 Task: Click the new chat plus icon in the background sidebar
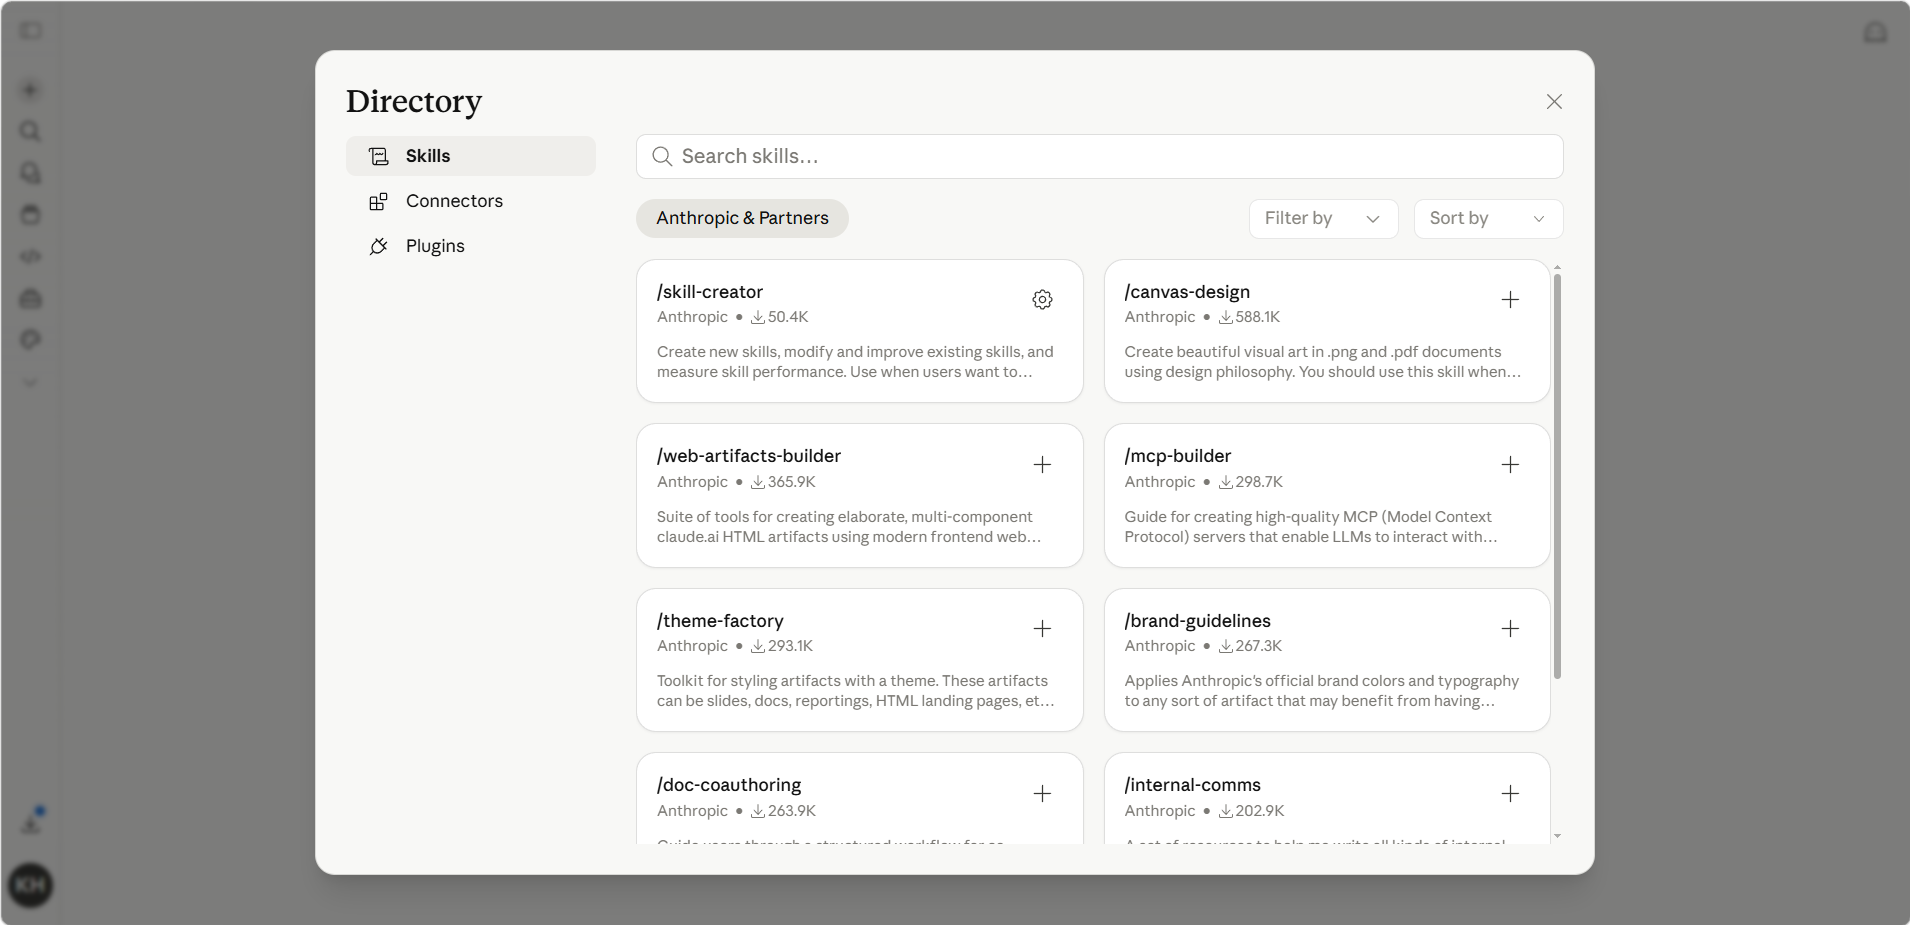[31, 90]
